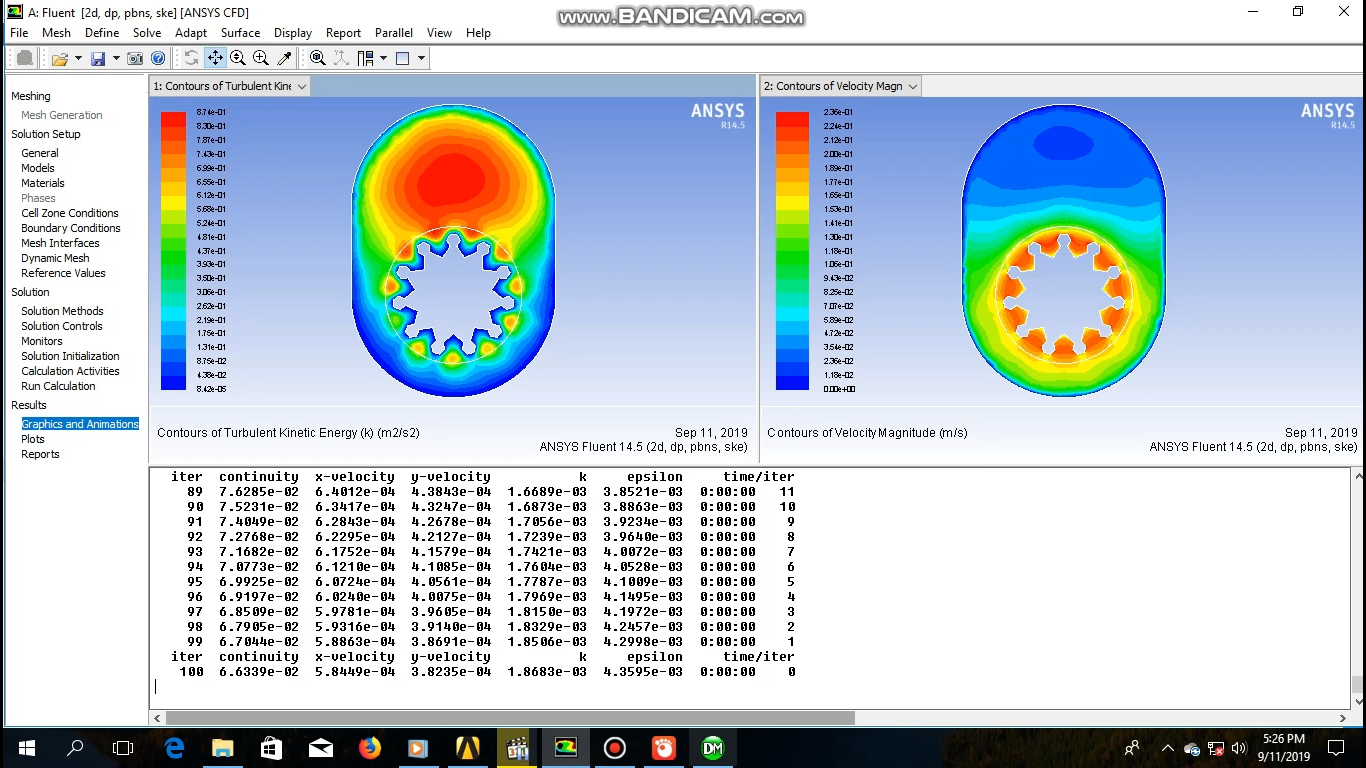
Task: Open the Parallel menu
Action: pos(393,32)
